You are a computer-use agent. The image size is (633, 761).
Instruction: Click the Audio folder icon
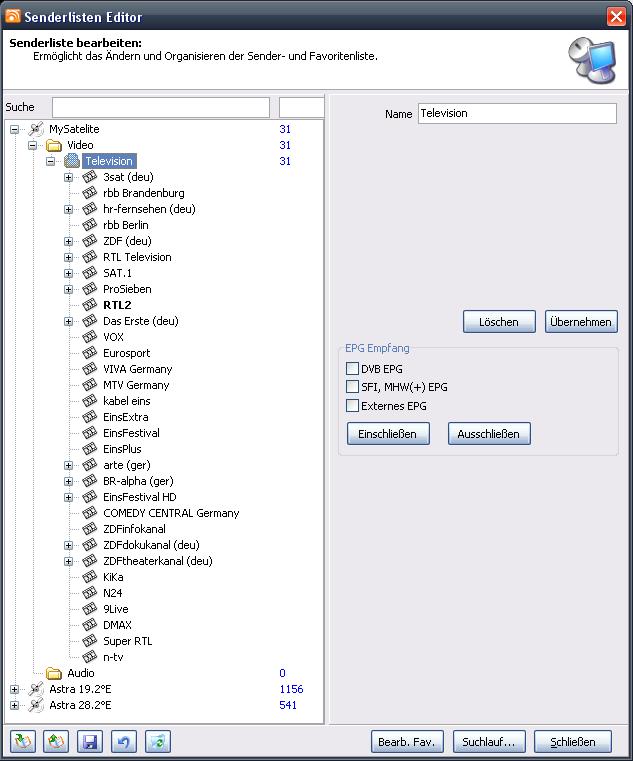pyautogui.click(x=54, y=673)
